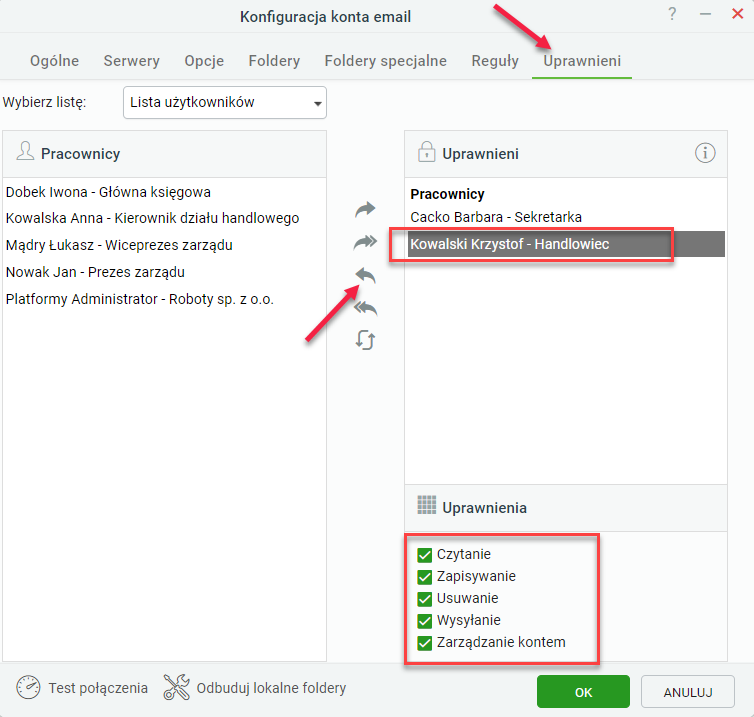This screenshot has width=754, height=717.
Task: Click double right arrow to add all employees
Action: [365, 242]
